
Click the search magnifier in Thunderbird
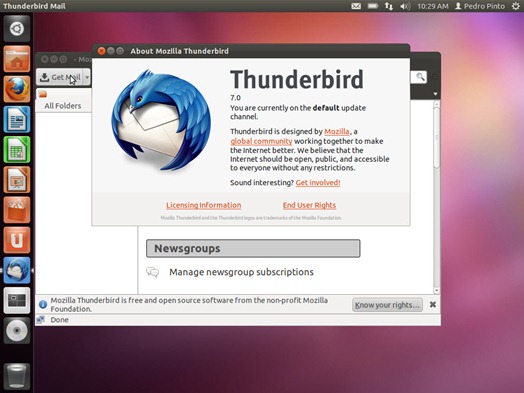(420, 77)
